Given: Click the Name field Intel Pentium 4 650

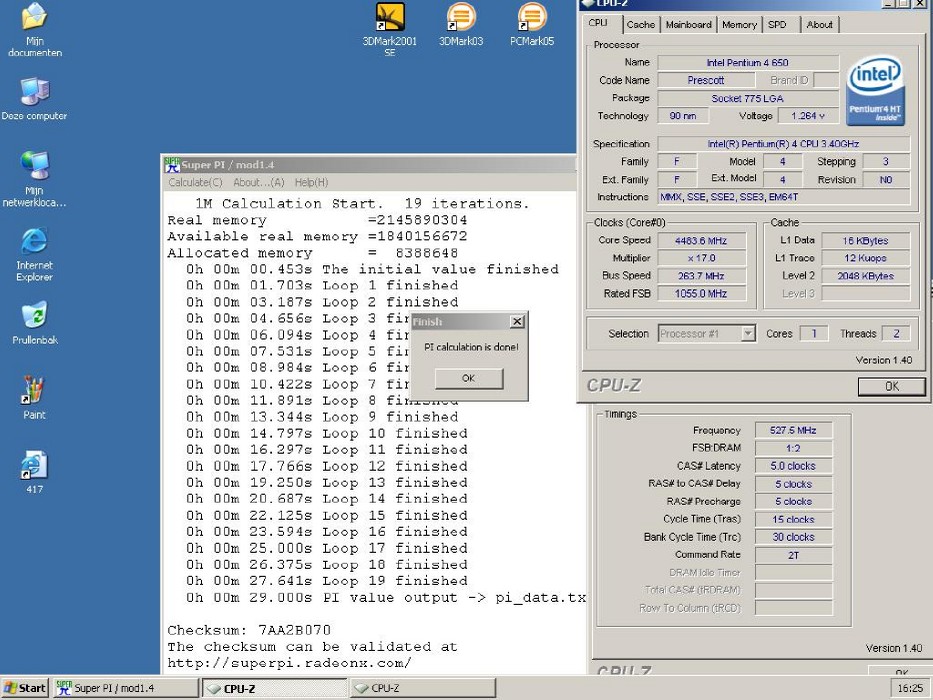Looking at the screenshot, I should click(x=748, y=62).
